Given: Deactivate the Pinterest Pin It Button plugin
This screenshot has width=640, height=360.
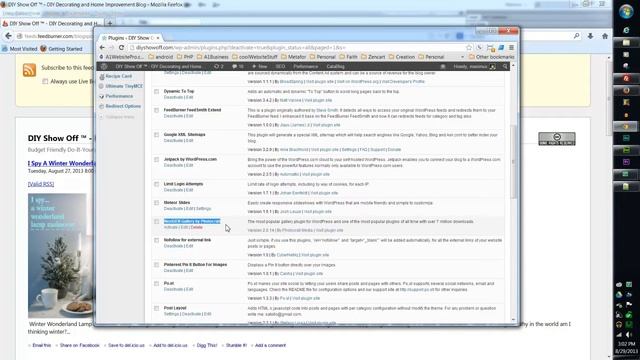Looking at the screenshot, I should (x=173, y=271).
